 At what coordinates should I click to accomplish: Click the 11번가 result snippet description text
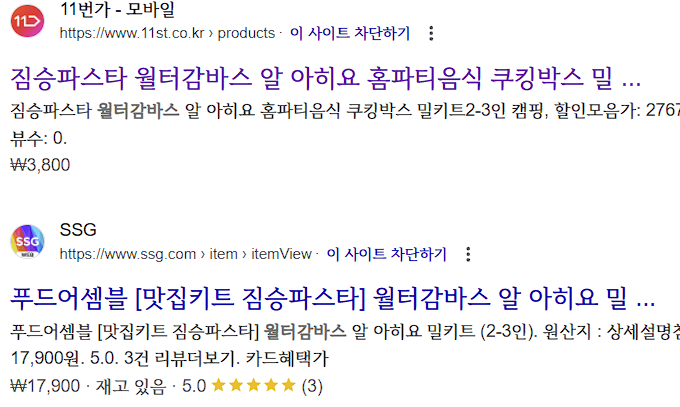pyautogui.click(x=340, y=111)
